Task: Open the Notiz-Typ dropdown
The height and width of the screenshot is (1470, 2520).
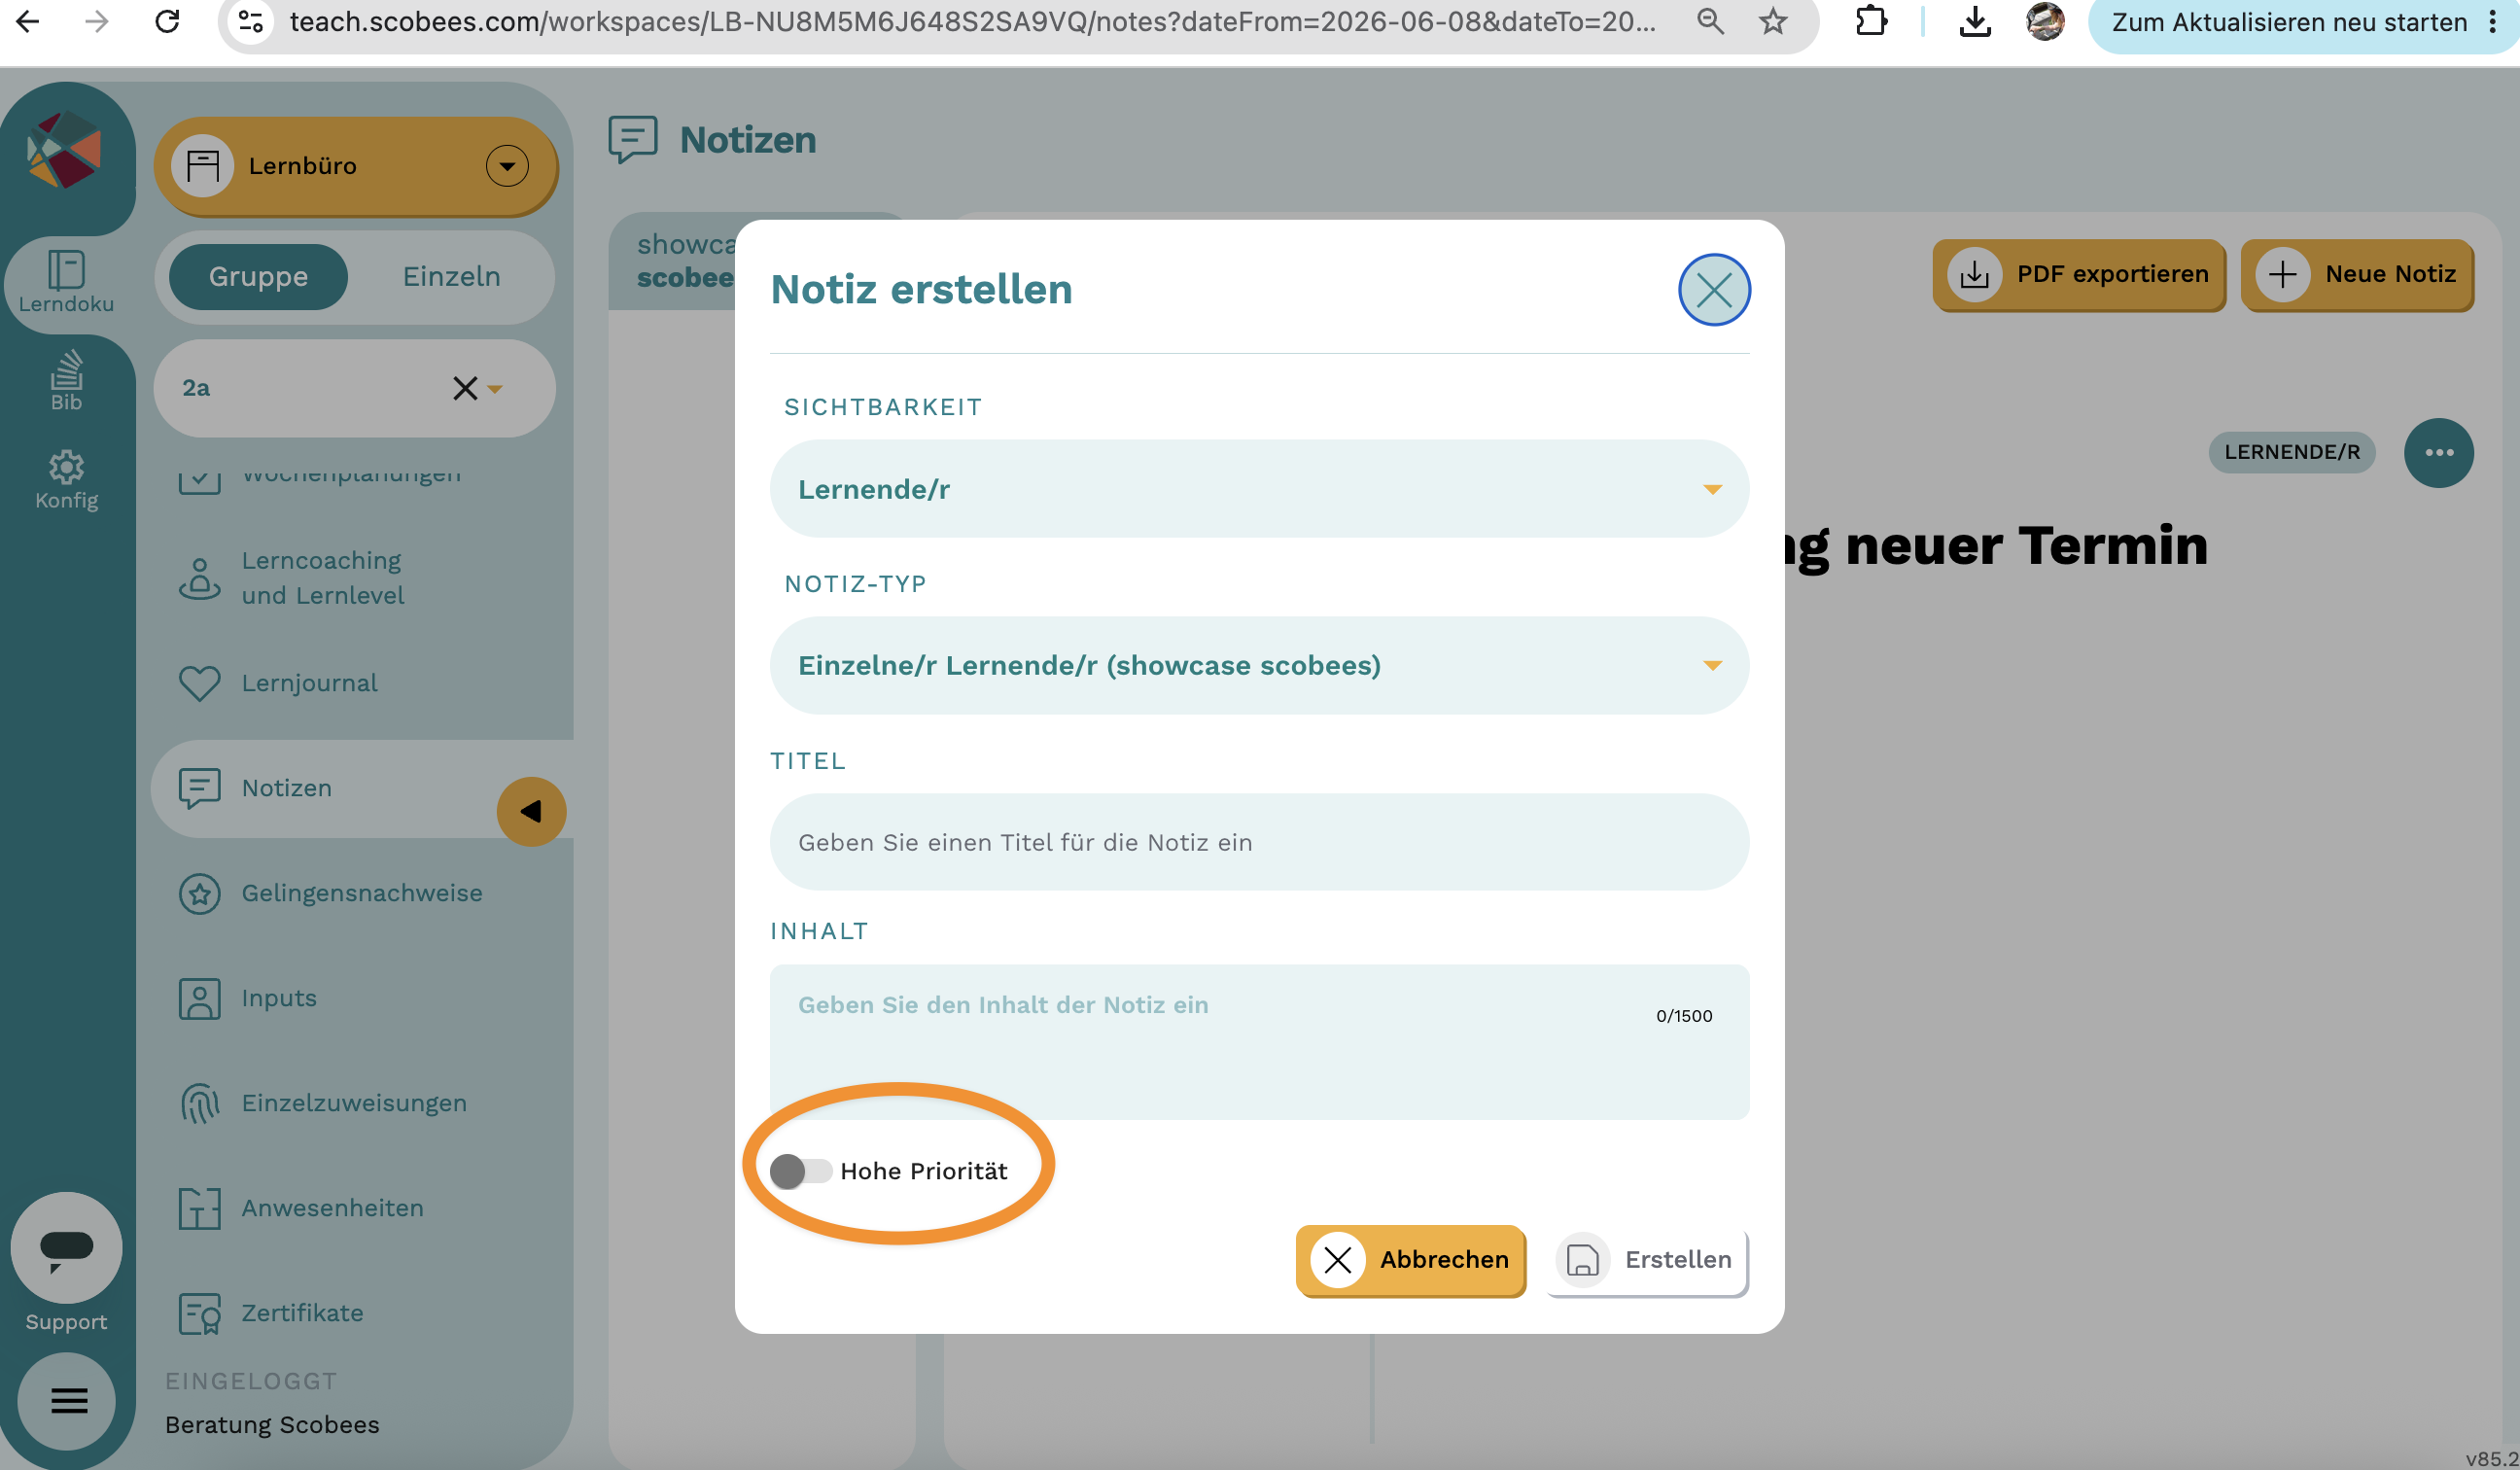Action: 1259,665
